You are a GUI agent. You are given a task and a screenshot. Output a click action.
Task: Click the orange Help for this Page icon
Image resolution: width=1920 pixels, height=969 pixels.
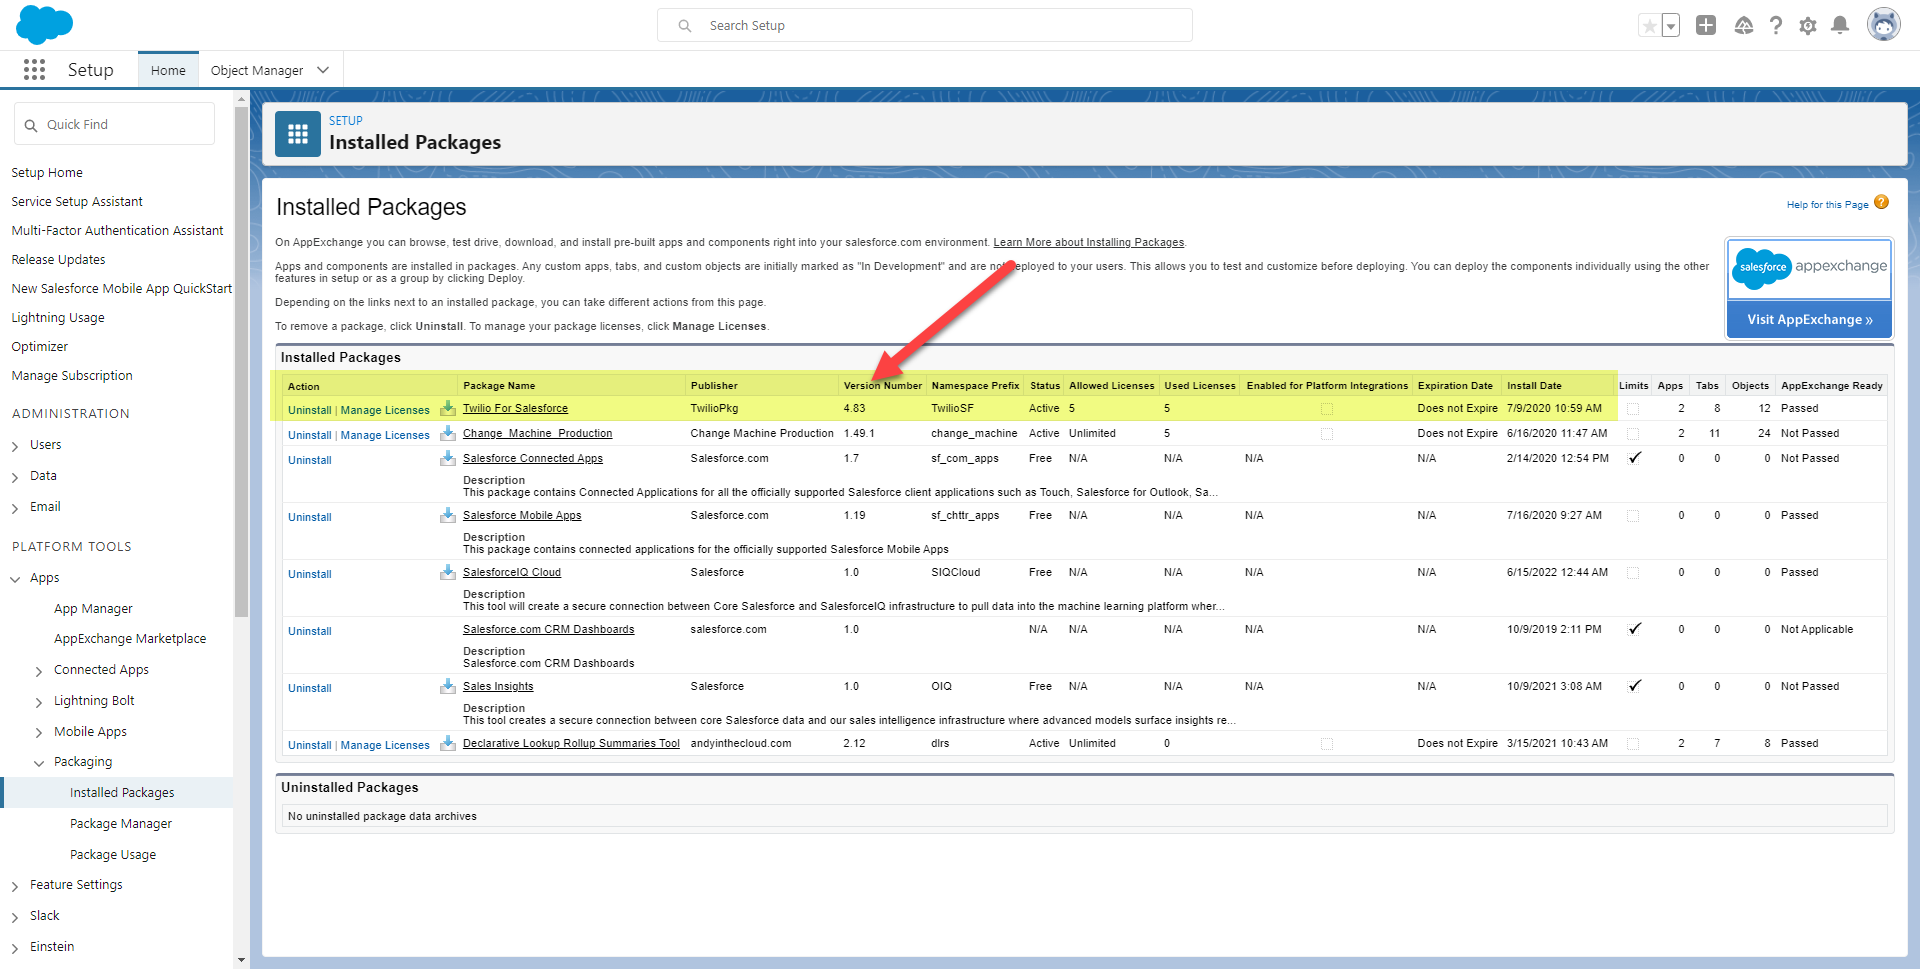(x=1881, y=202)
